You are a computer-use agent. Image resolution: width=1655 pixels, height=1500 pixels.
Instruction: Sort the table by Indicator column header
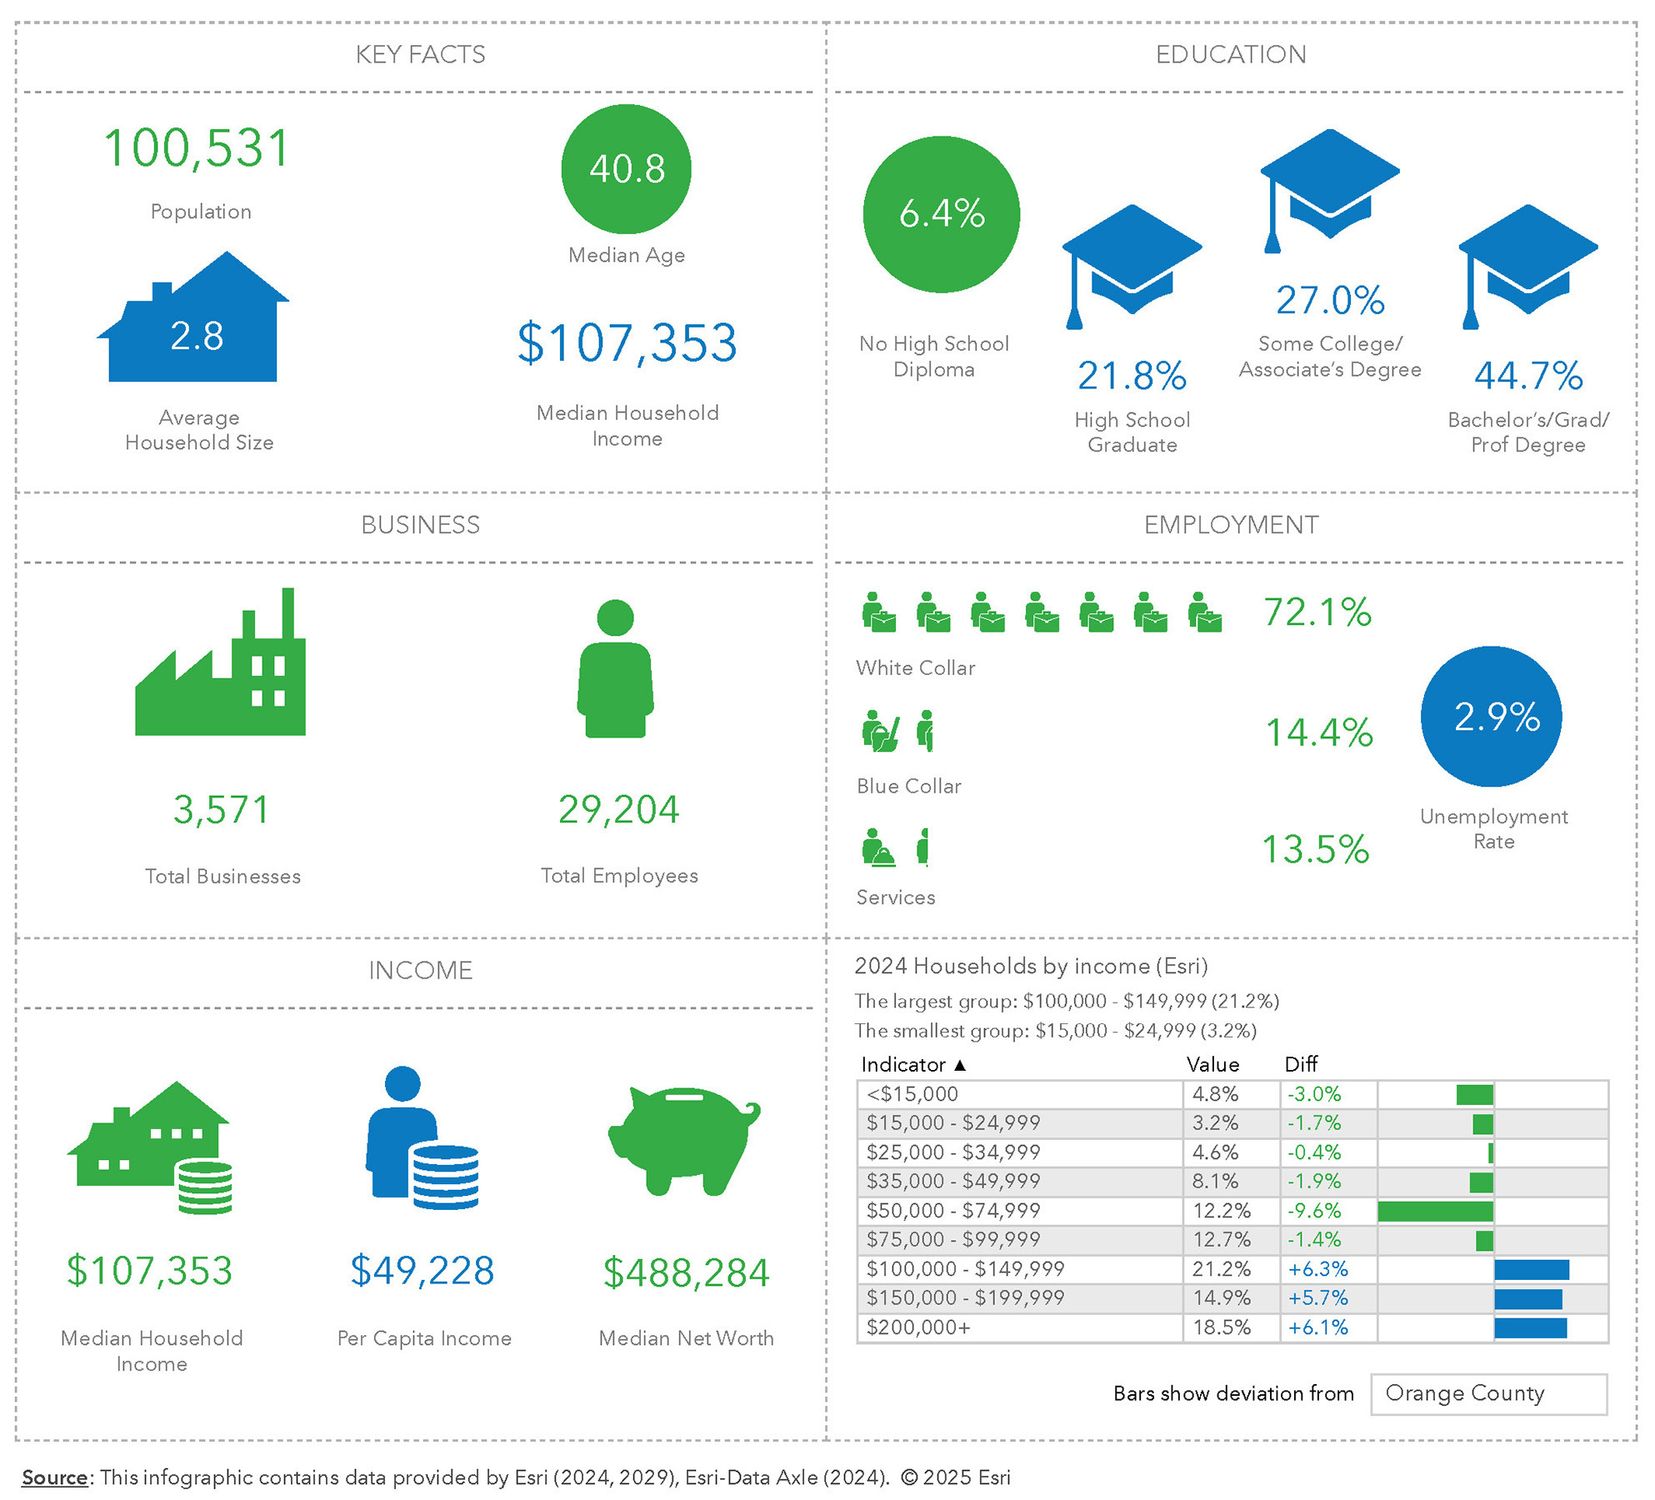point(912,1065)
